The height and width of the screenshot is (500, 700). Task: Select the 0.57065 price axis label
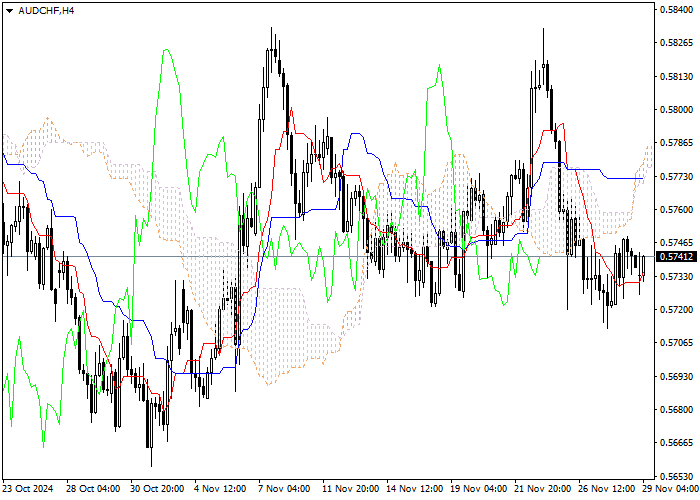coord(676,343)
